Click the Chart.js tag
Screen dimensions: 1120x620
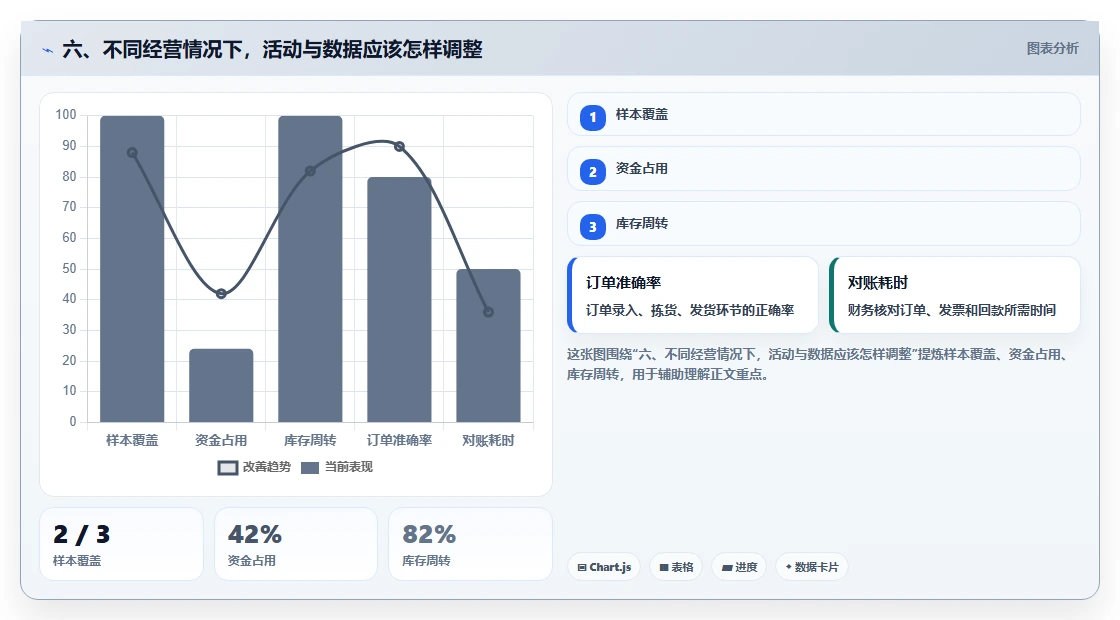point(604,567)
